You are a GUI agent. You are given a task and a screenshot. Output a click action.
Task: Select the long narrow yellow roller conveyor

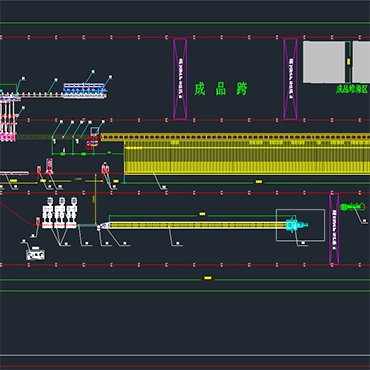click(x=197, y=225)
